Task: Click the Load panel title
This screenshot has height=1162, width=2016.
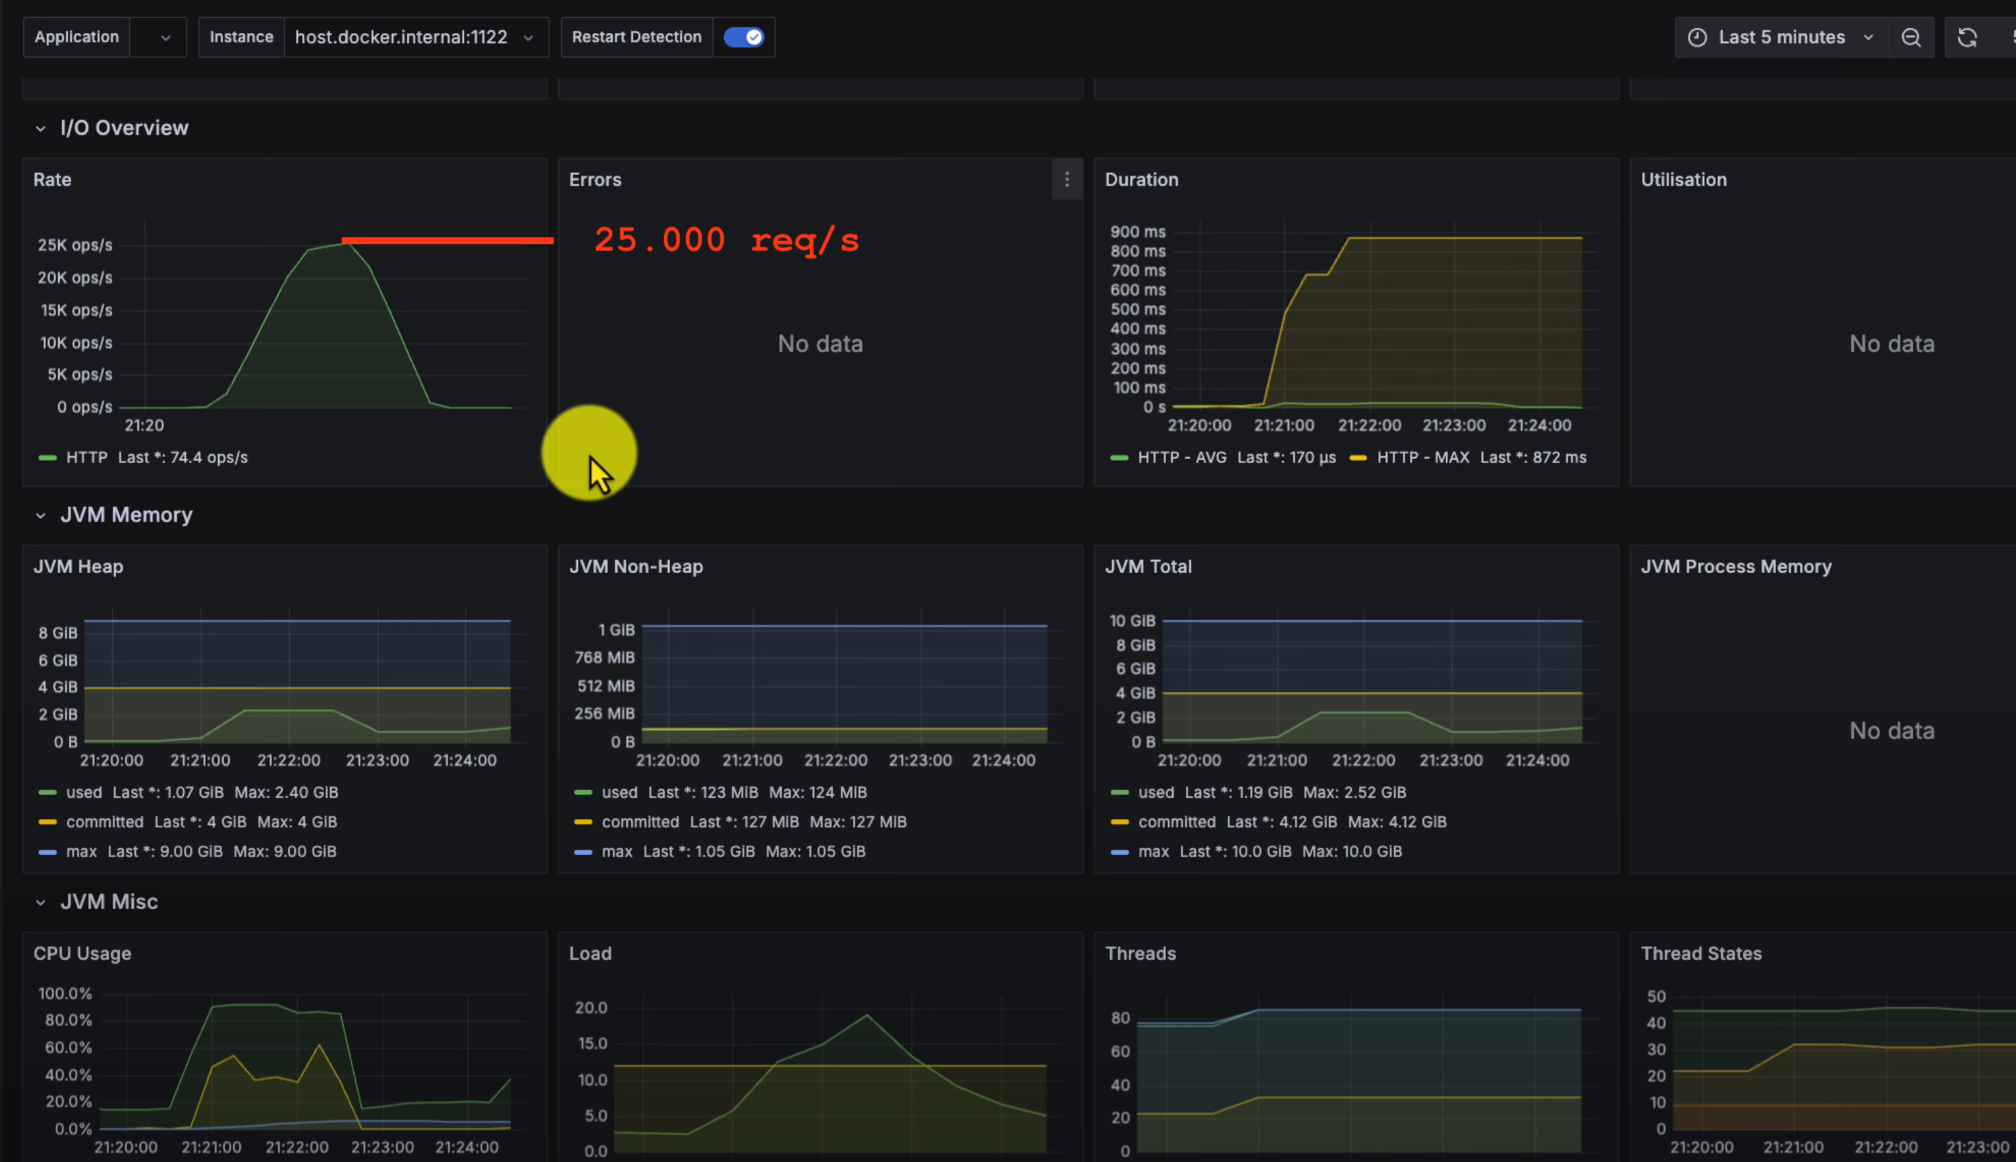Action: [590, 954]
